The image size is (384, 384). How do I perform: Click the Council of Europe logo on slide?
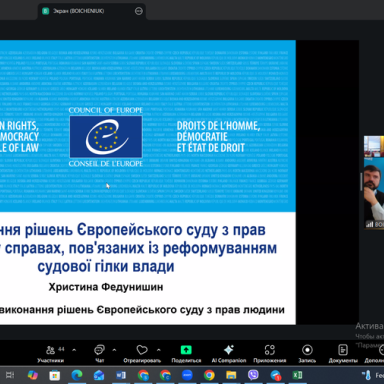click(106, 137)
